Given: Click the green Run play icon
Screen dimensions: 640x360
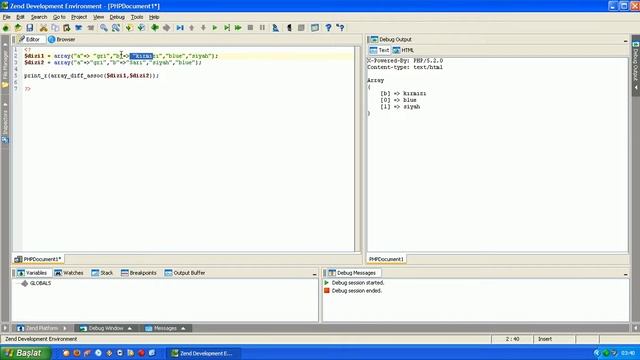Looking at the screenshot, I should click(x=215, y=28).
